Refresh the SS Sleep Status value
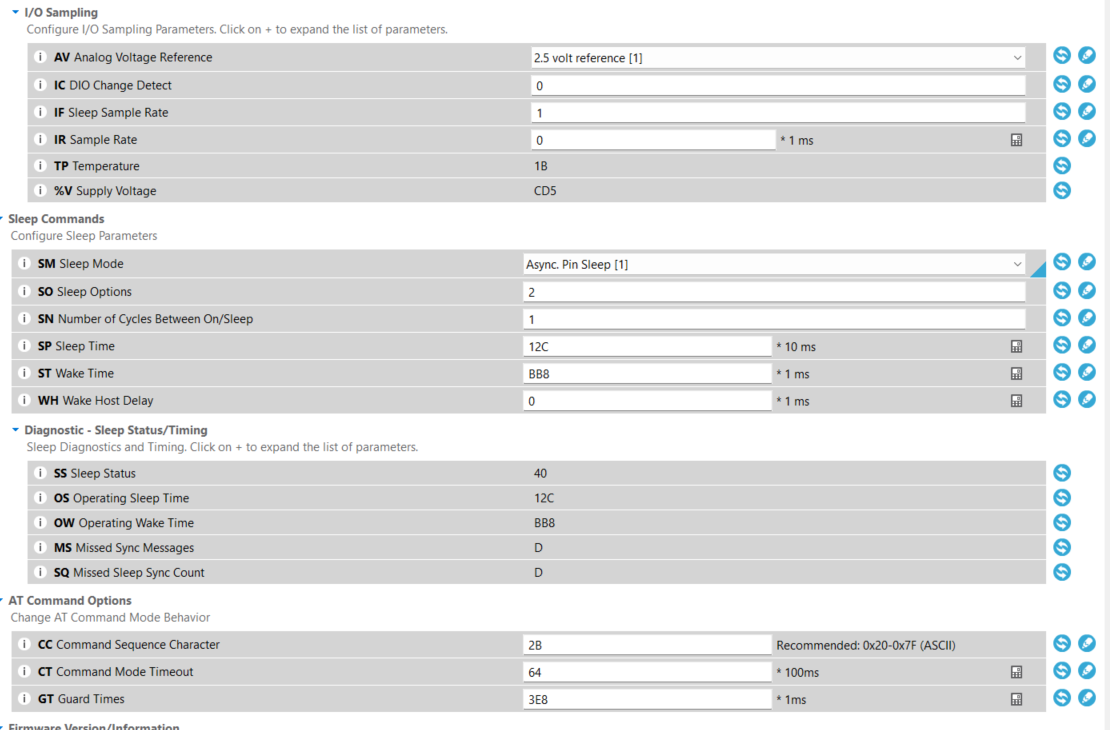 [1062, 473]
